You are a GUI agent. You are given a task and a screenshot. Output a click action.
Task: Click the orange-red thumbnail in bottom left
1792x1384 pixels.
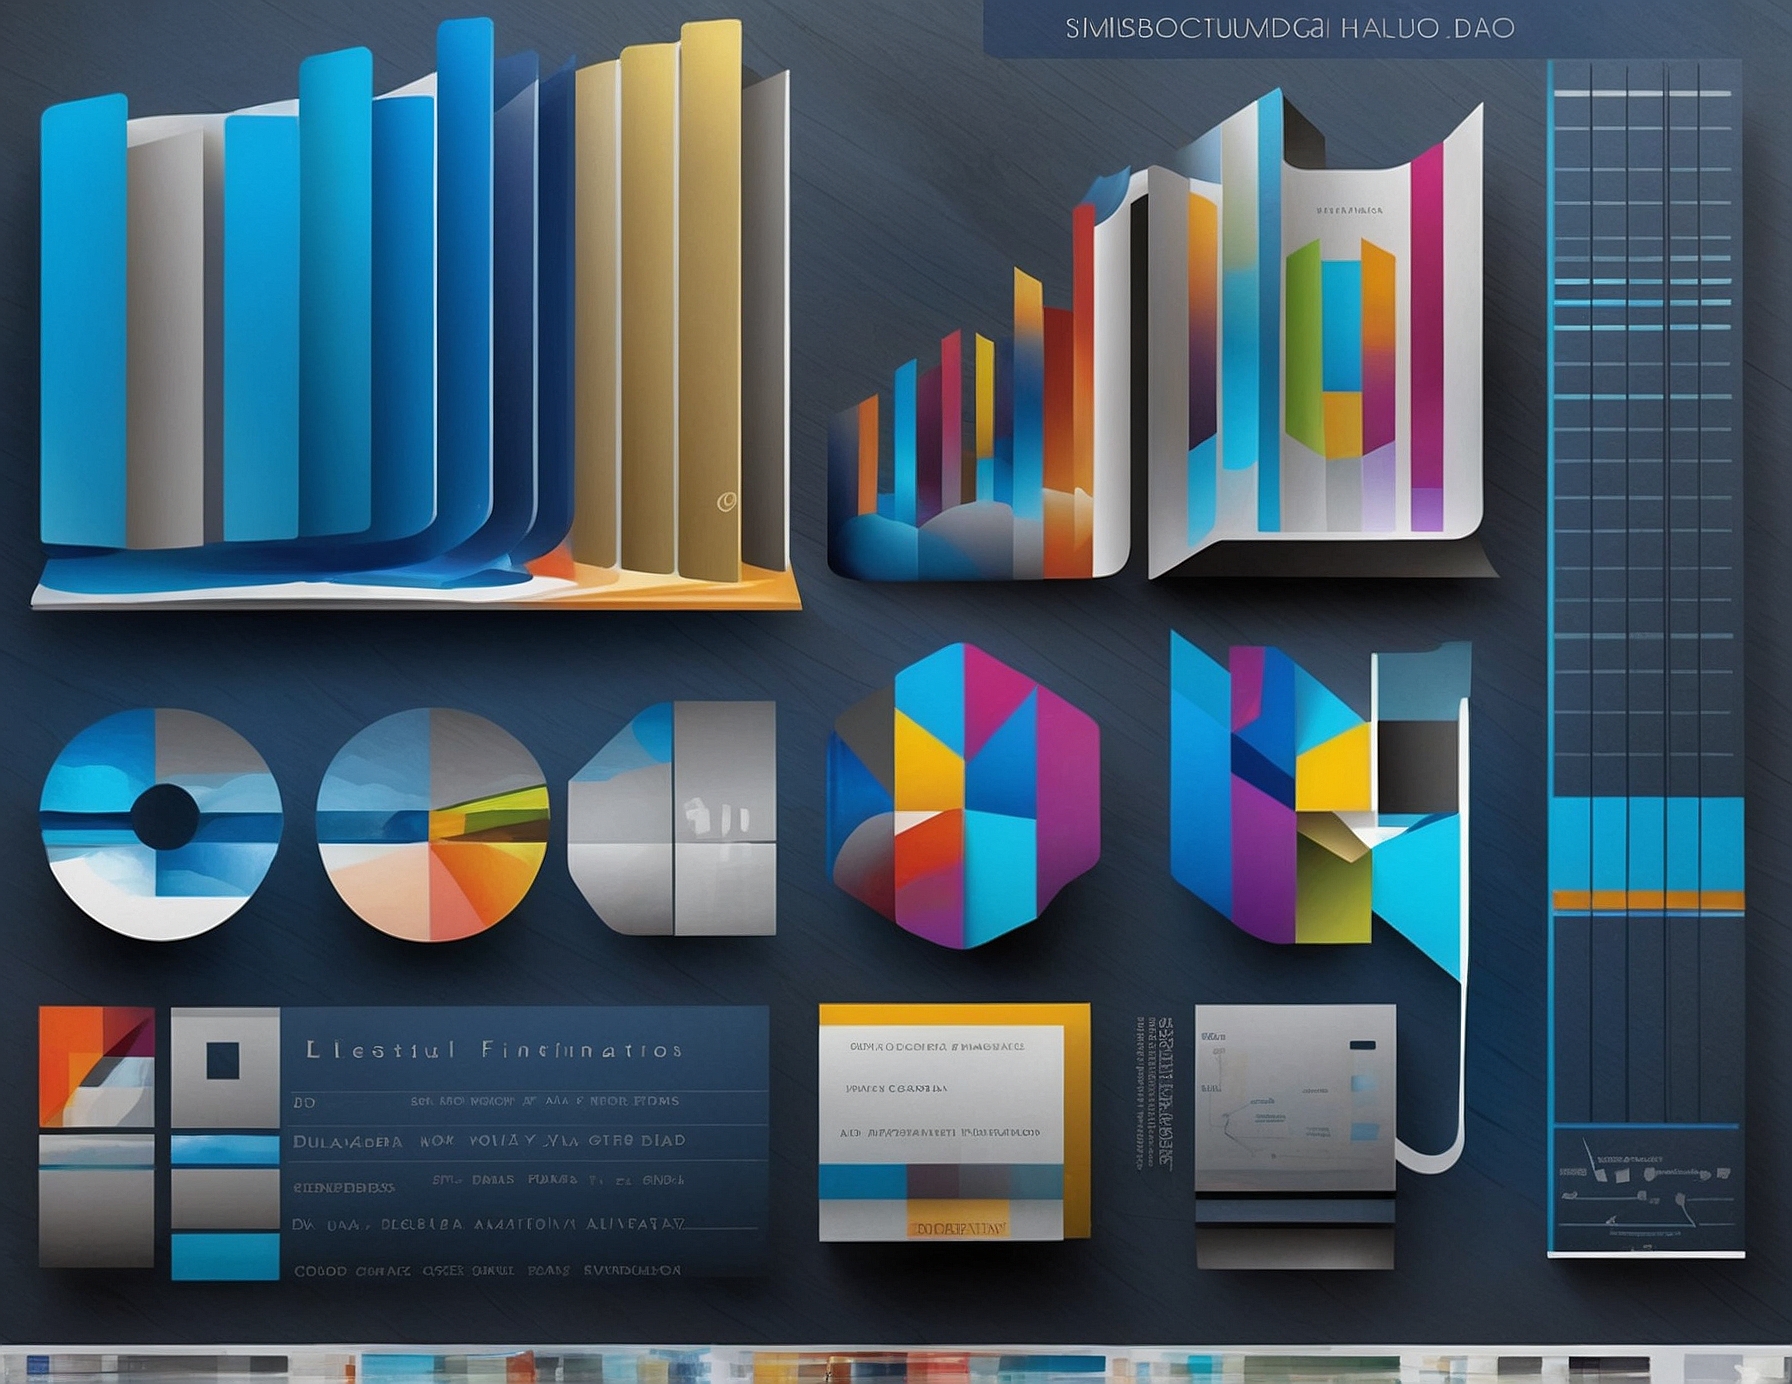(x=96, y=1066)
